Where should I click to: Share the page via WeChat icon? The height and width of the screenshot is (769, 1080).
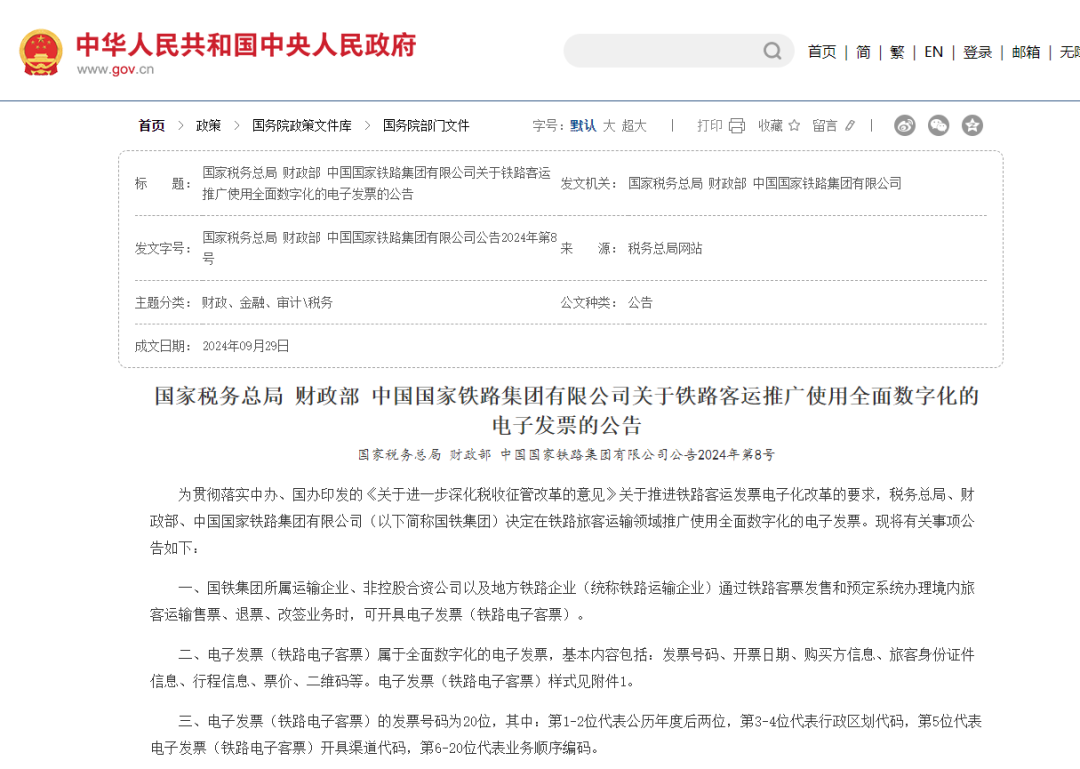coord(938,125)
